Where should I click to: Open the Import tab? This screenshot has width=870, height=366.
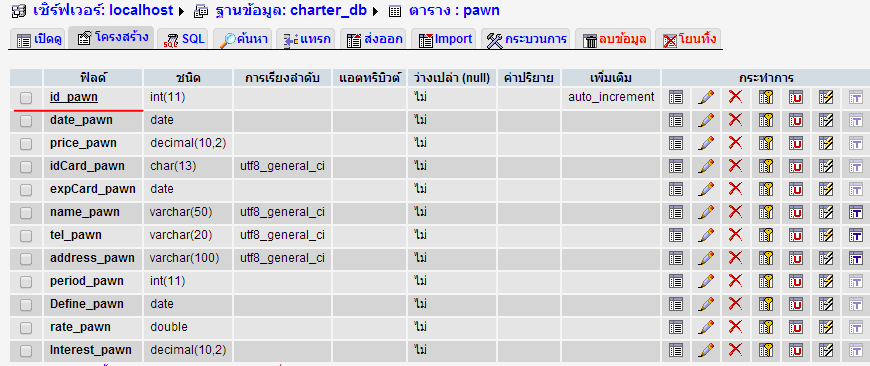444,39
